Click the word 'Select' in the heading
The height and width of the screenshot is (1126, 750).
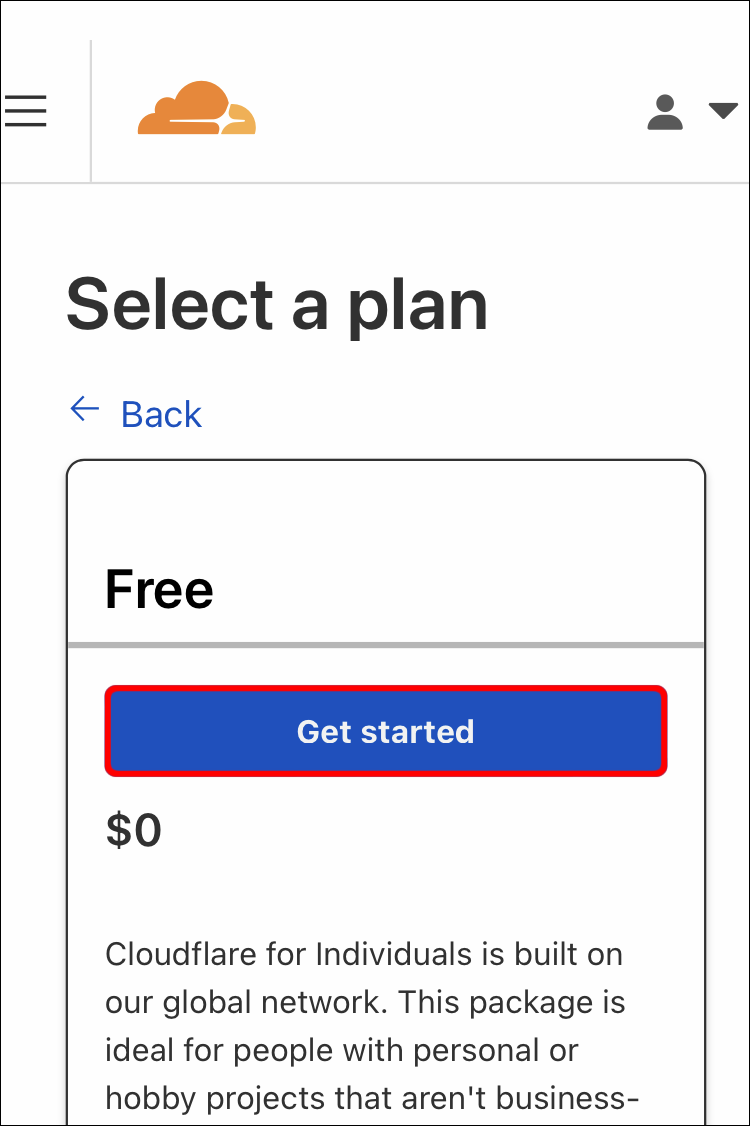[169, 304]
